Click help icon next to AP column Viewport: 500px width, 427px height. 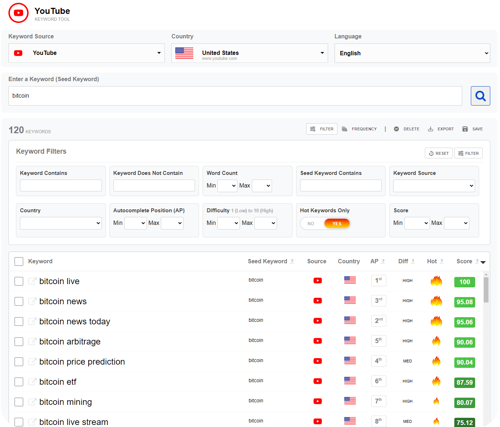pos(383,261)
